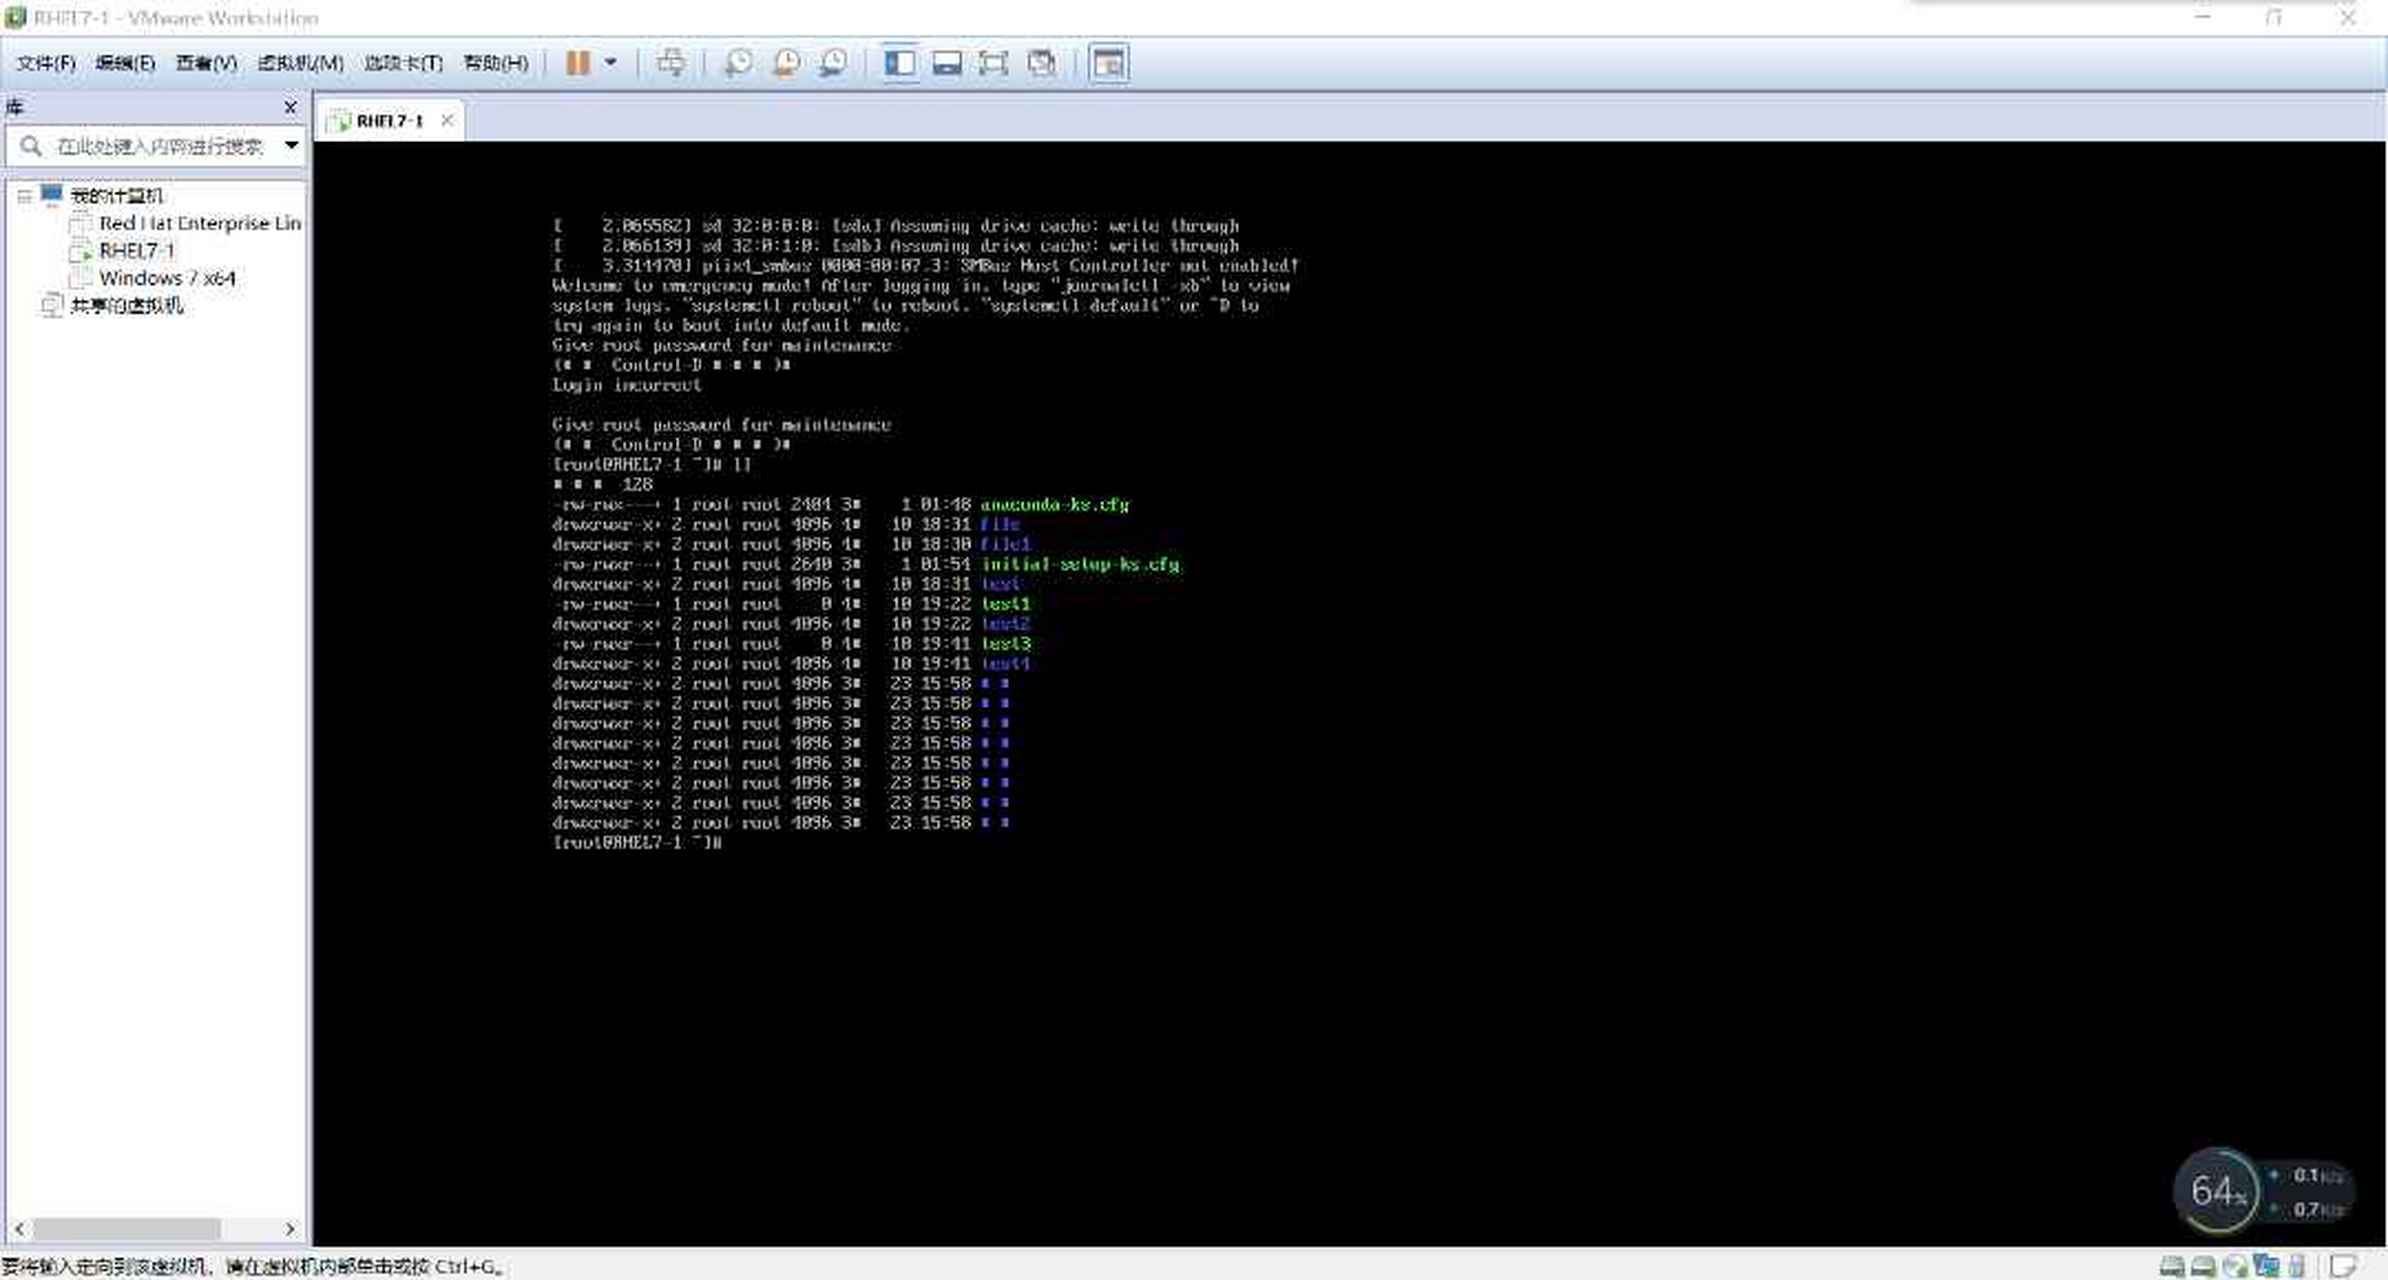The height and width of the screenshot is (1280, 2388).
Task: Select 共享的虚拟机 in the library tree
Action: [x=126, y=306]
